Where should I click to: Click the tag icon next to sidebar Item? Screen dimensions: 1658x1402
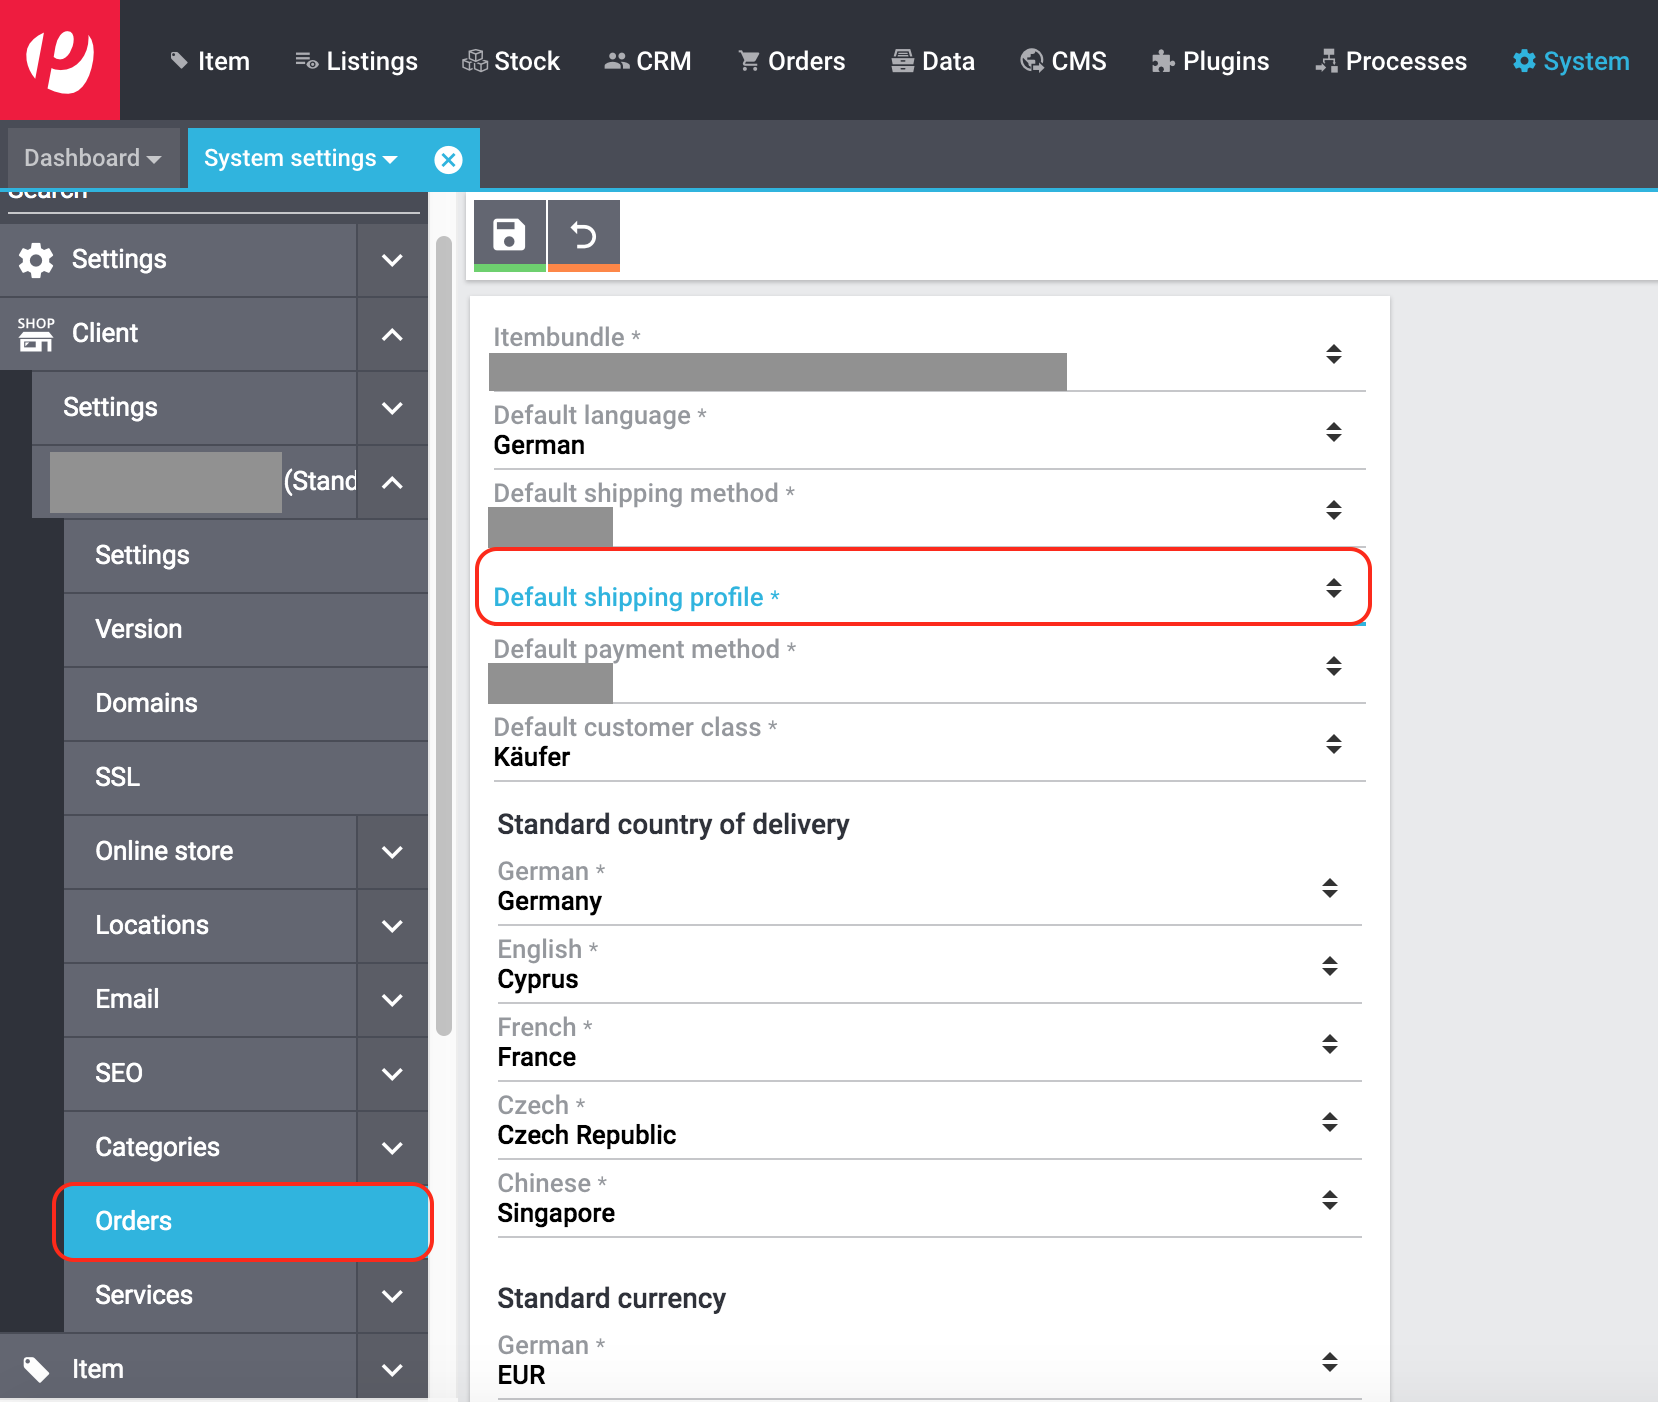pos(36,1369)
